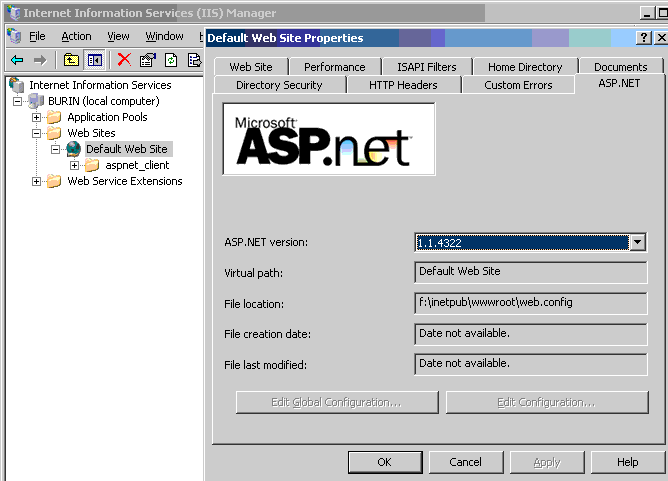
Task: Select the Web Sites tree label
Action: tap(91, 133)
